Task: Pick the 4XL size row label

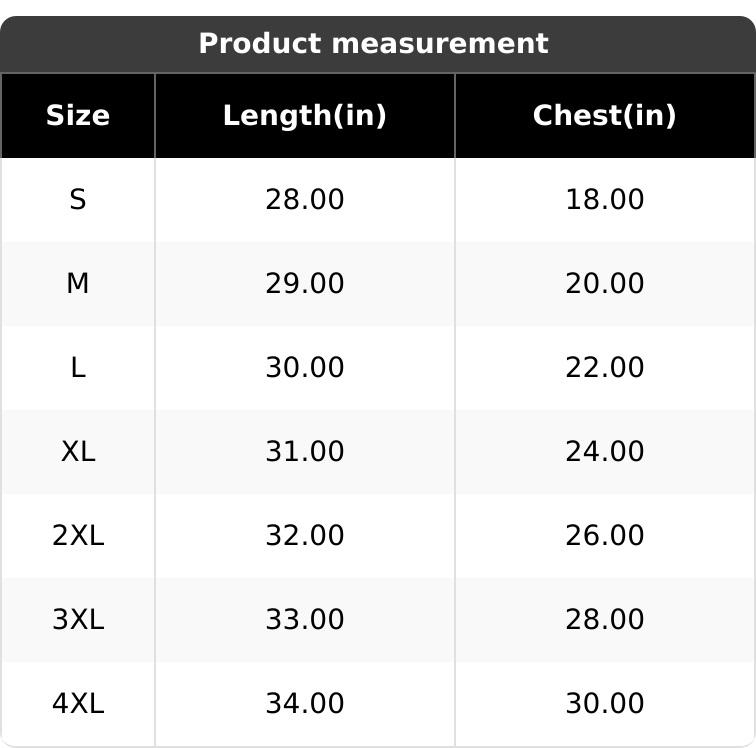Action: point(78,704)
